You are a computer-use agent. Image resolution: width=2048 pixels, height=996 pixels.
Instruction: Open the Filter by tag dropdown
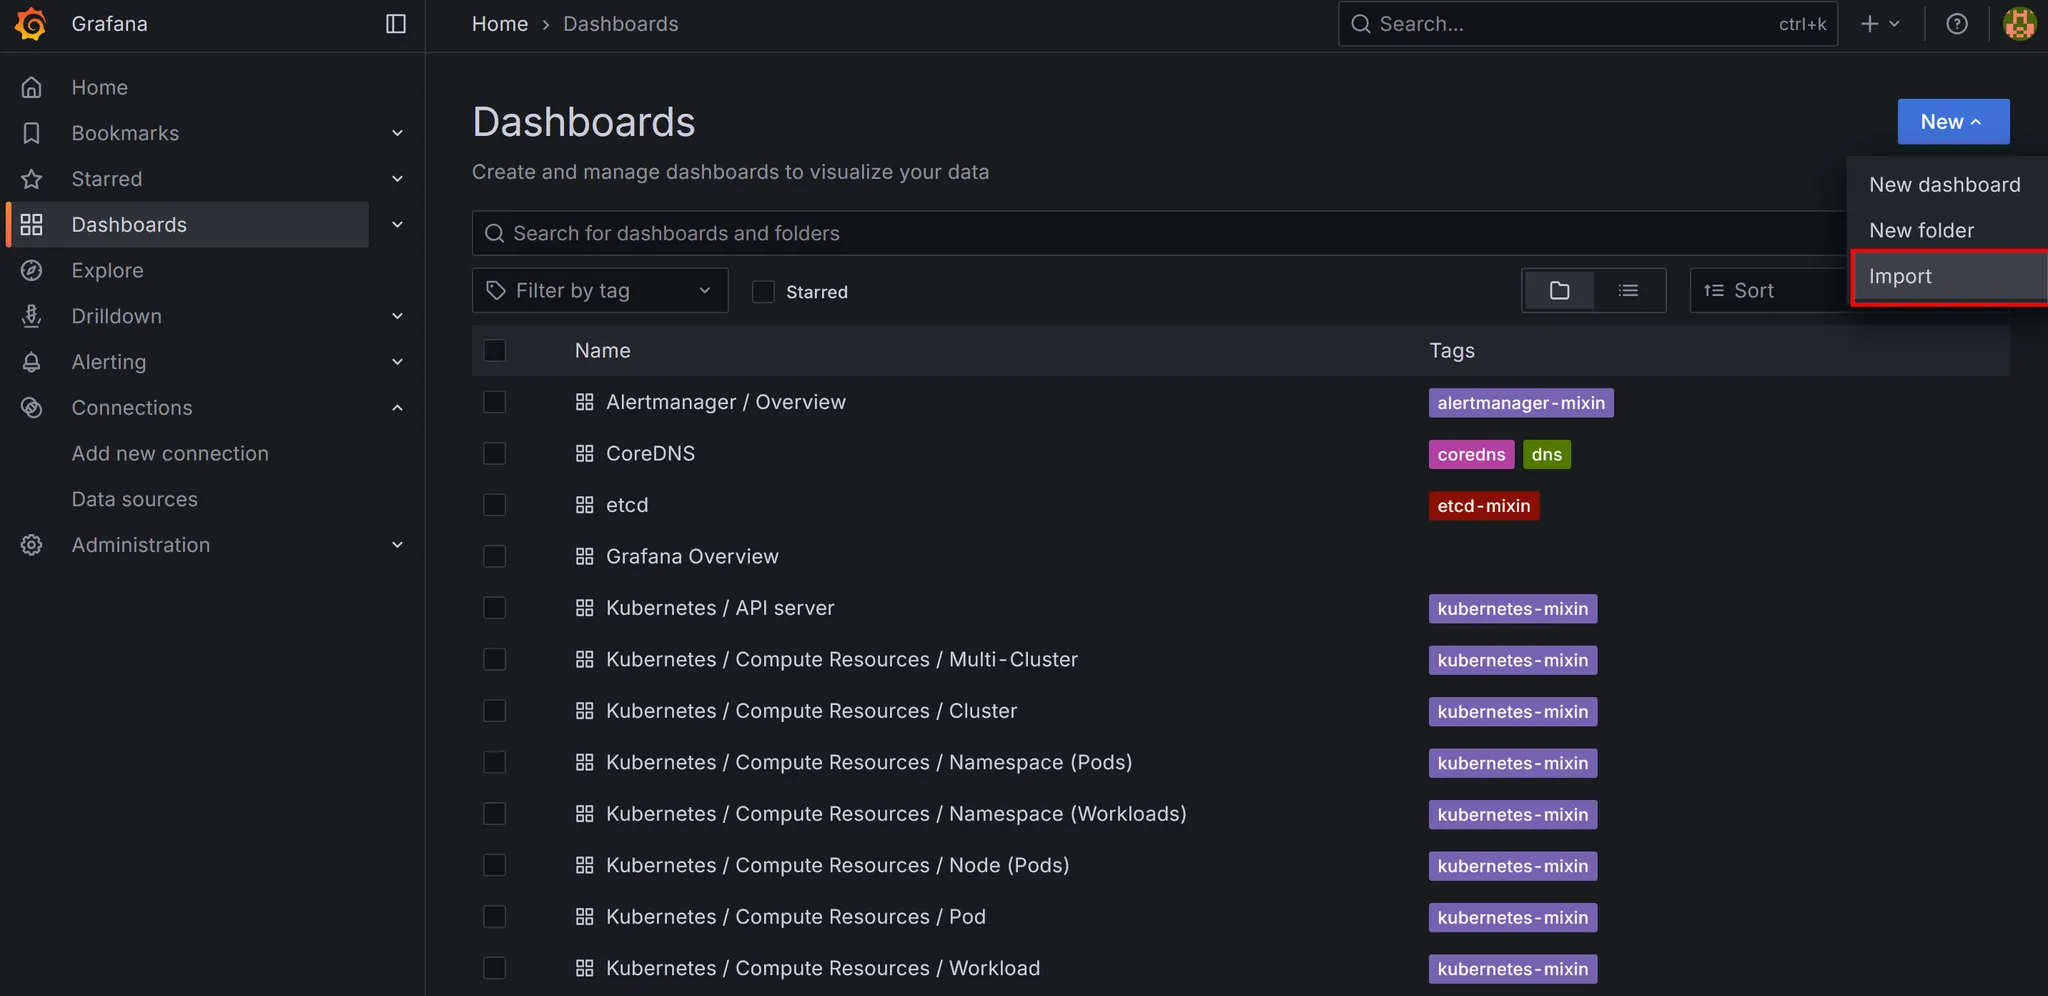[x=600, y=291]
